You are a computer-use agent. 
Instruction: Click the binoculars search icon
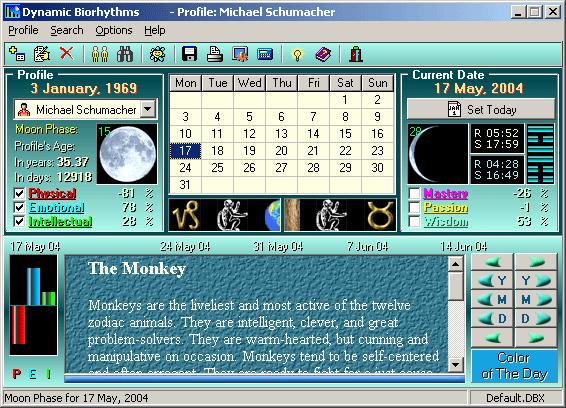point(125,54)
